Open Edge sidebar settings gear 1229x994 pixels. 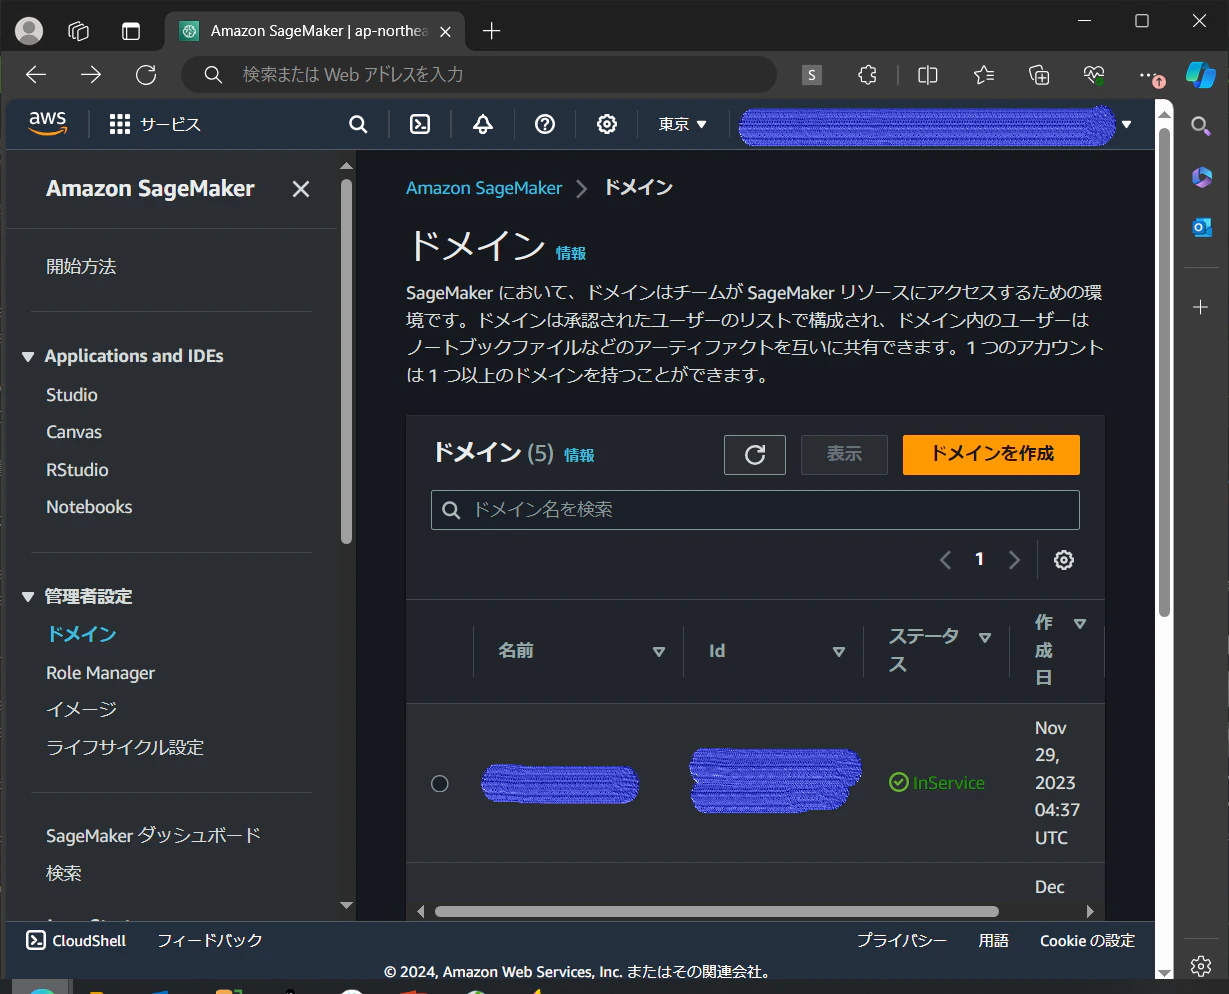coord(1201,965)
